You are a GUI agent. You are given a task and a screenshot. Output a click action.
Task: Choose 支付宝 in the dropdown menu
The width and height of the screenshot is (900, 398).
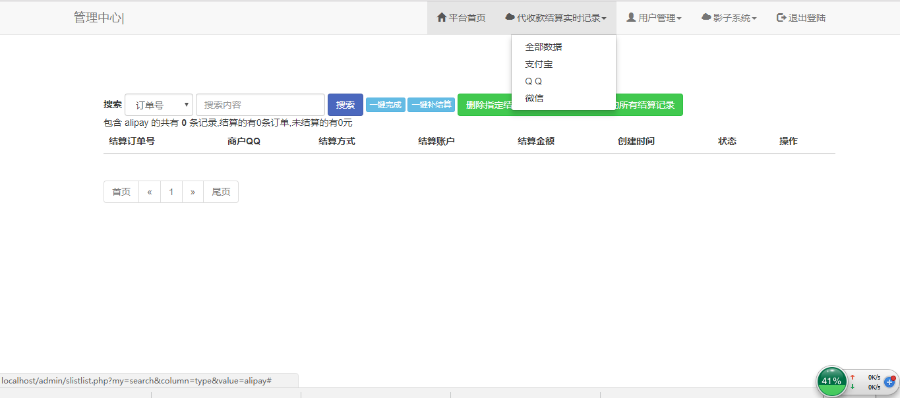(564, 64)
